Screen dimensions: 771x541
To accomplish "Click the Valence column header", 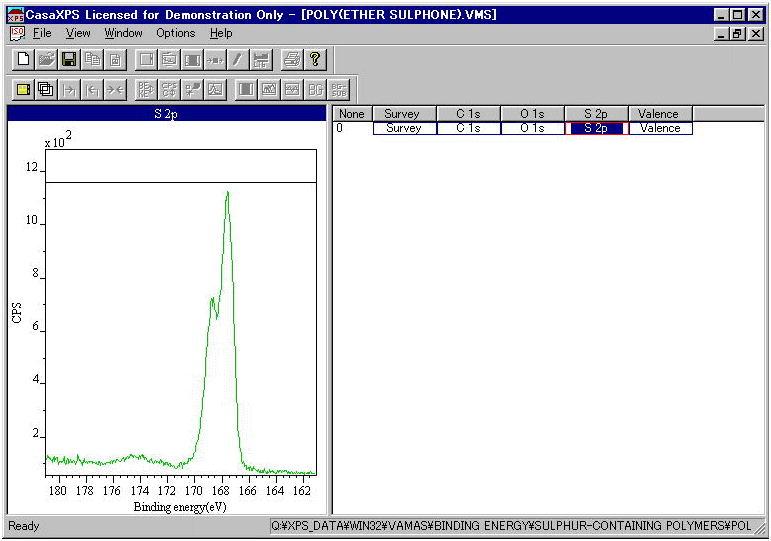I will [x=660, y=114].
